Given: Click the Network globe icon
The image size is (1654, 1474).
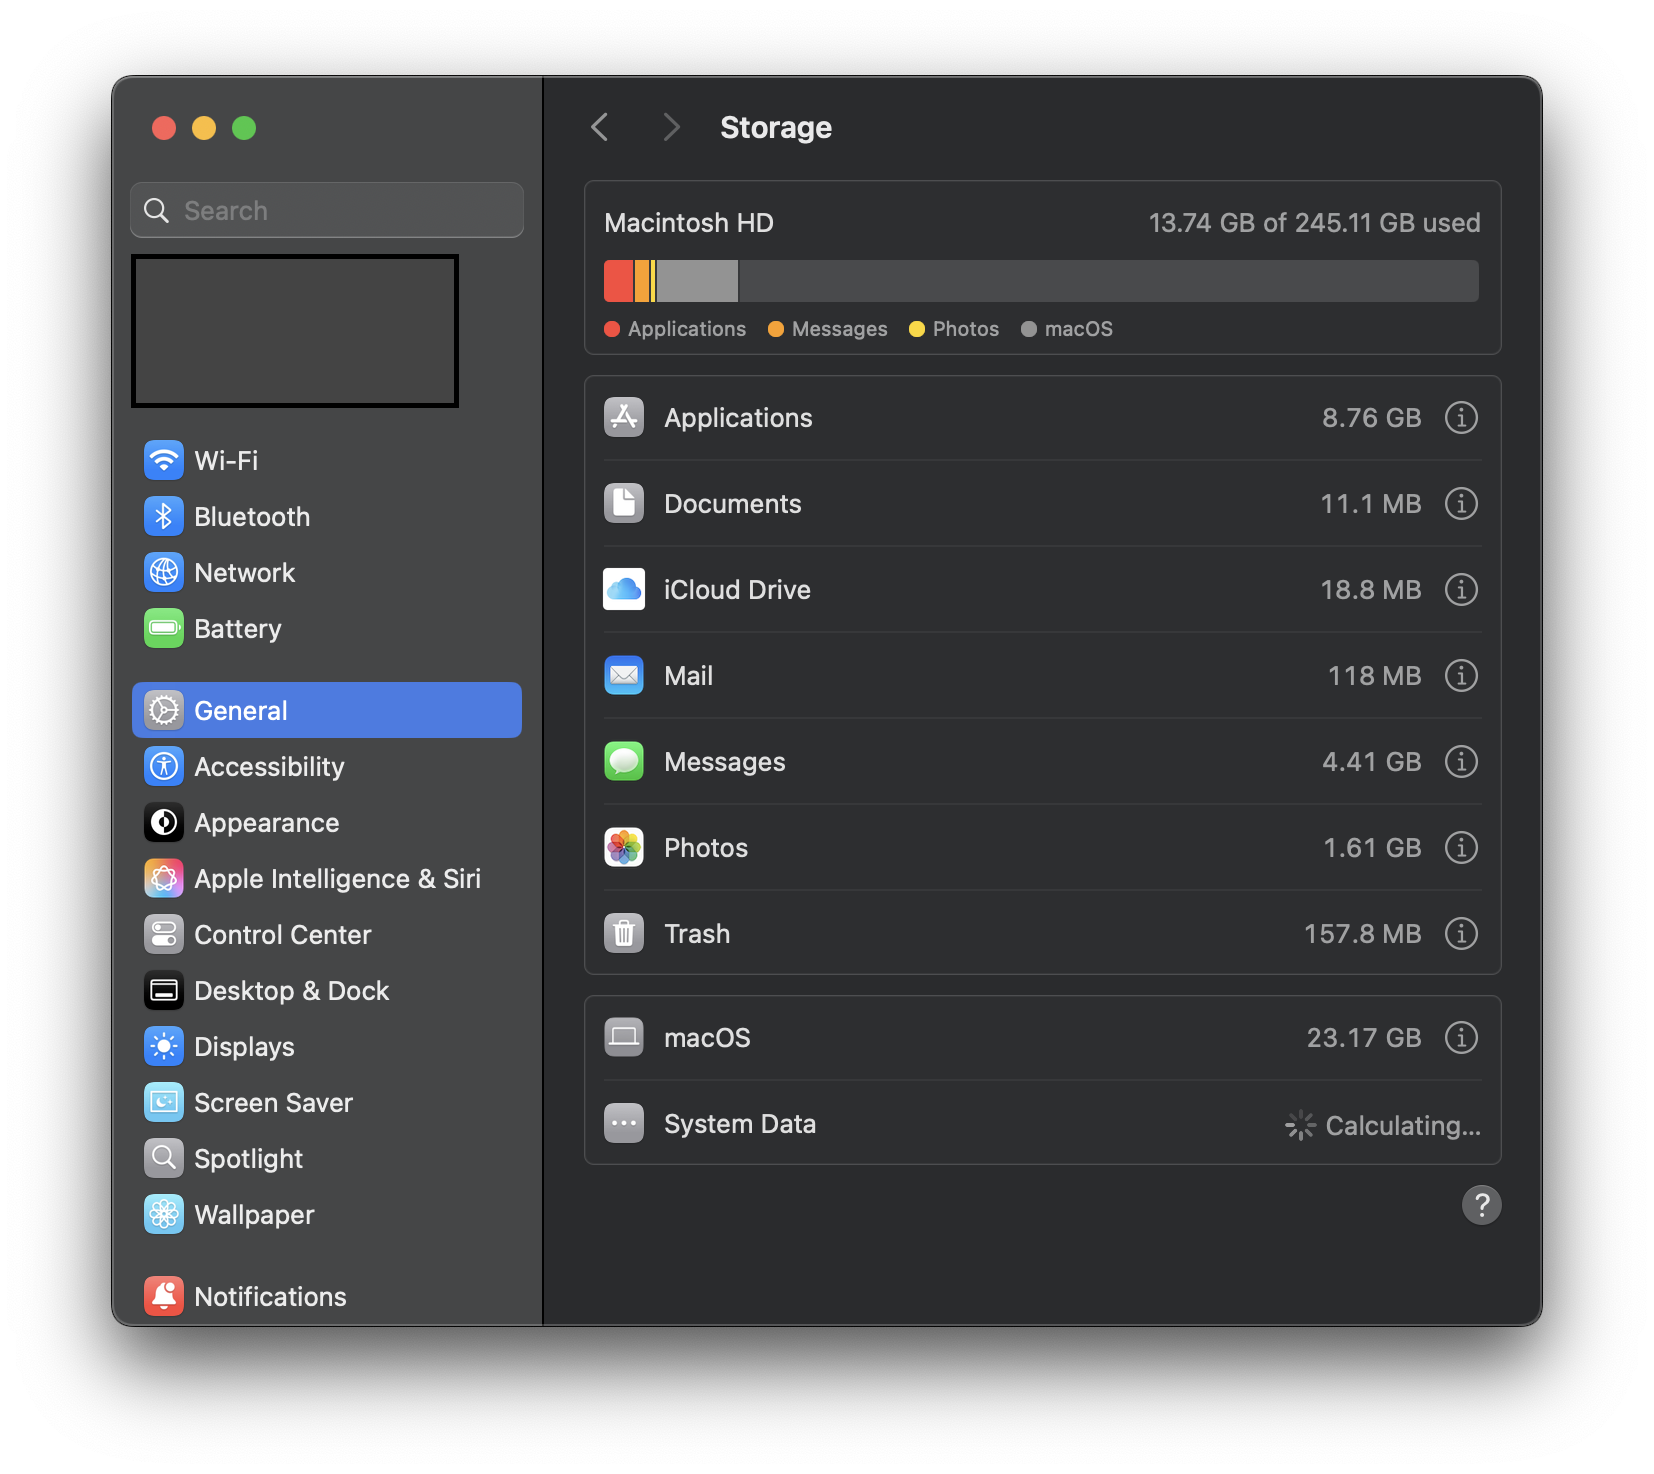Looking at the screenshot, I should (164, 572).
